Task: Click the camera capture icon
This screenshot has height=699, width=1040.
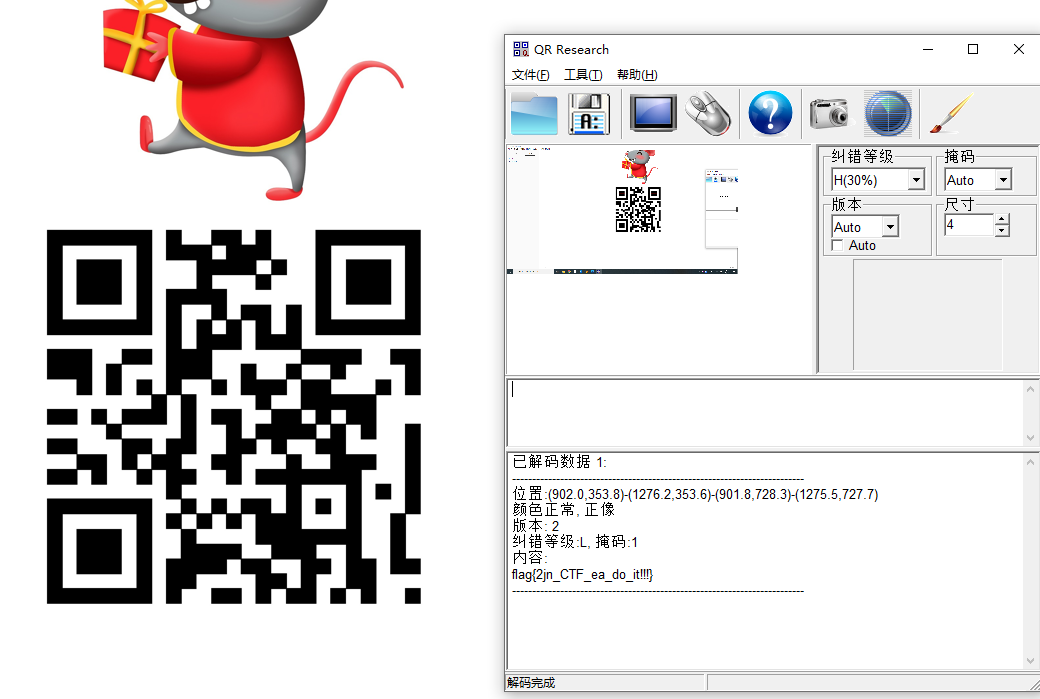Action: point(829,113)
